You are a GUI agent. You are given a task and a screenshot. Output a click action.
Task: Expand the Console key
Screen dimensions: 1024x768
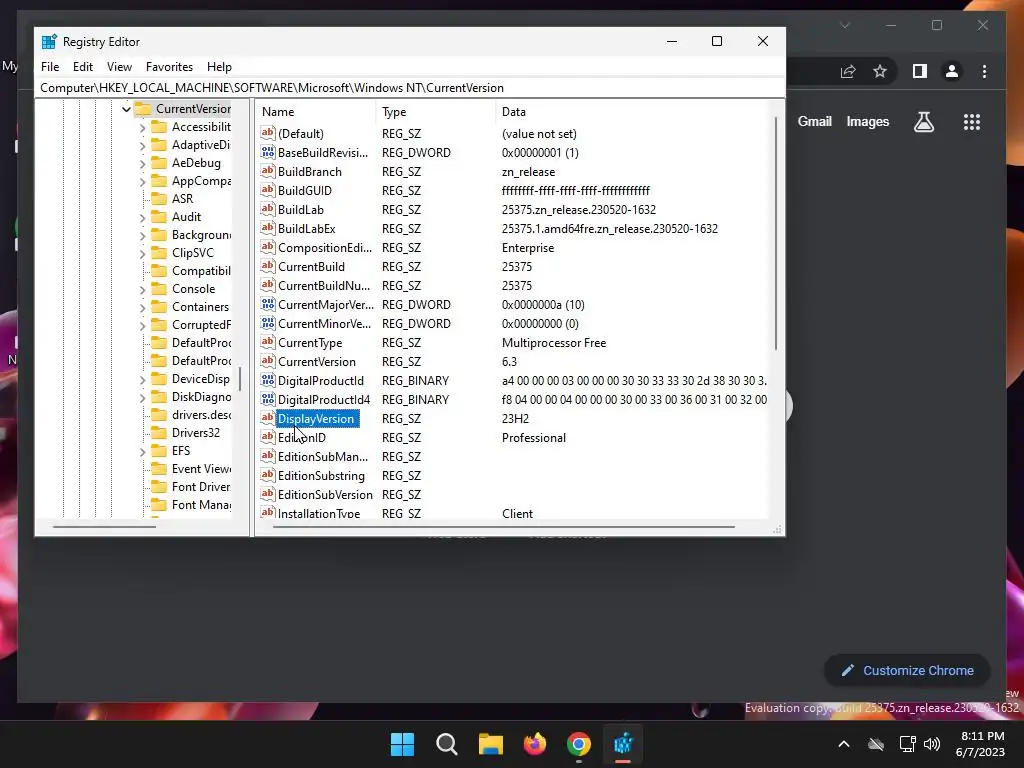coord(142,289)
